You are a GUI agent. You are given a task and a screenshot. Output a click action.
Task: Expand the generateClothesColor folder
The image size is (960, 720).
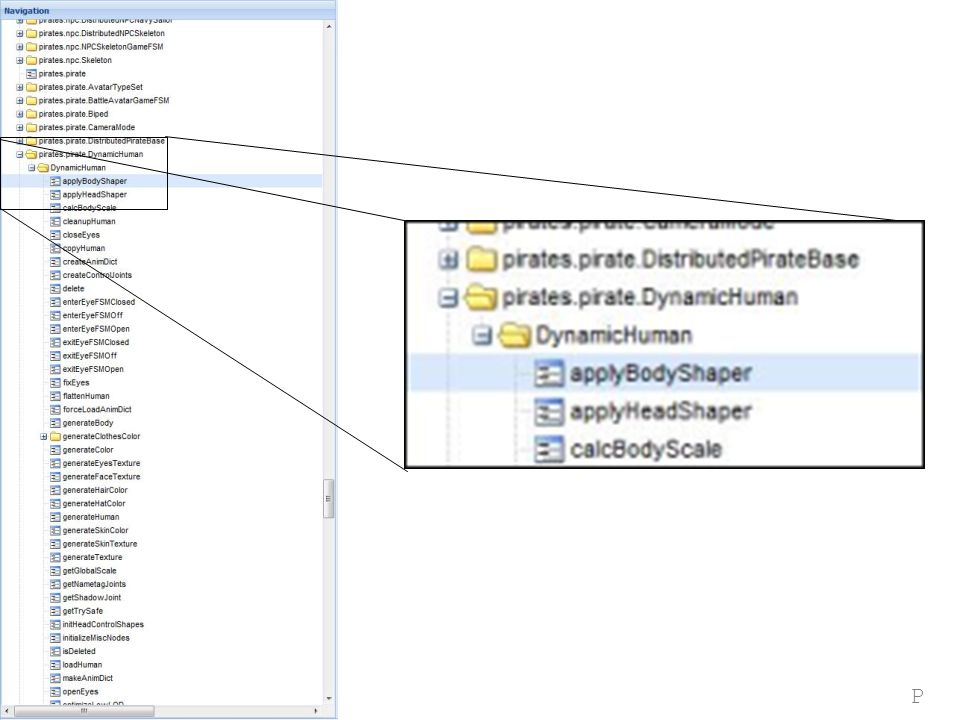point(43,437)
